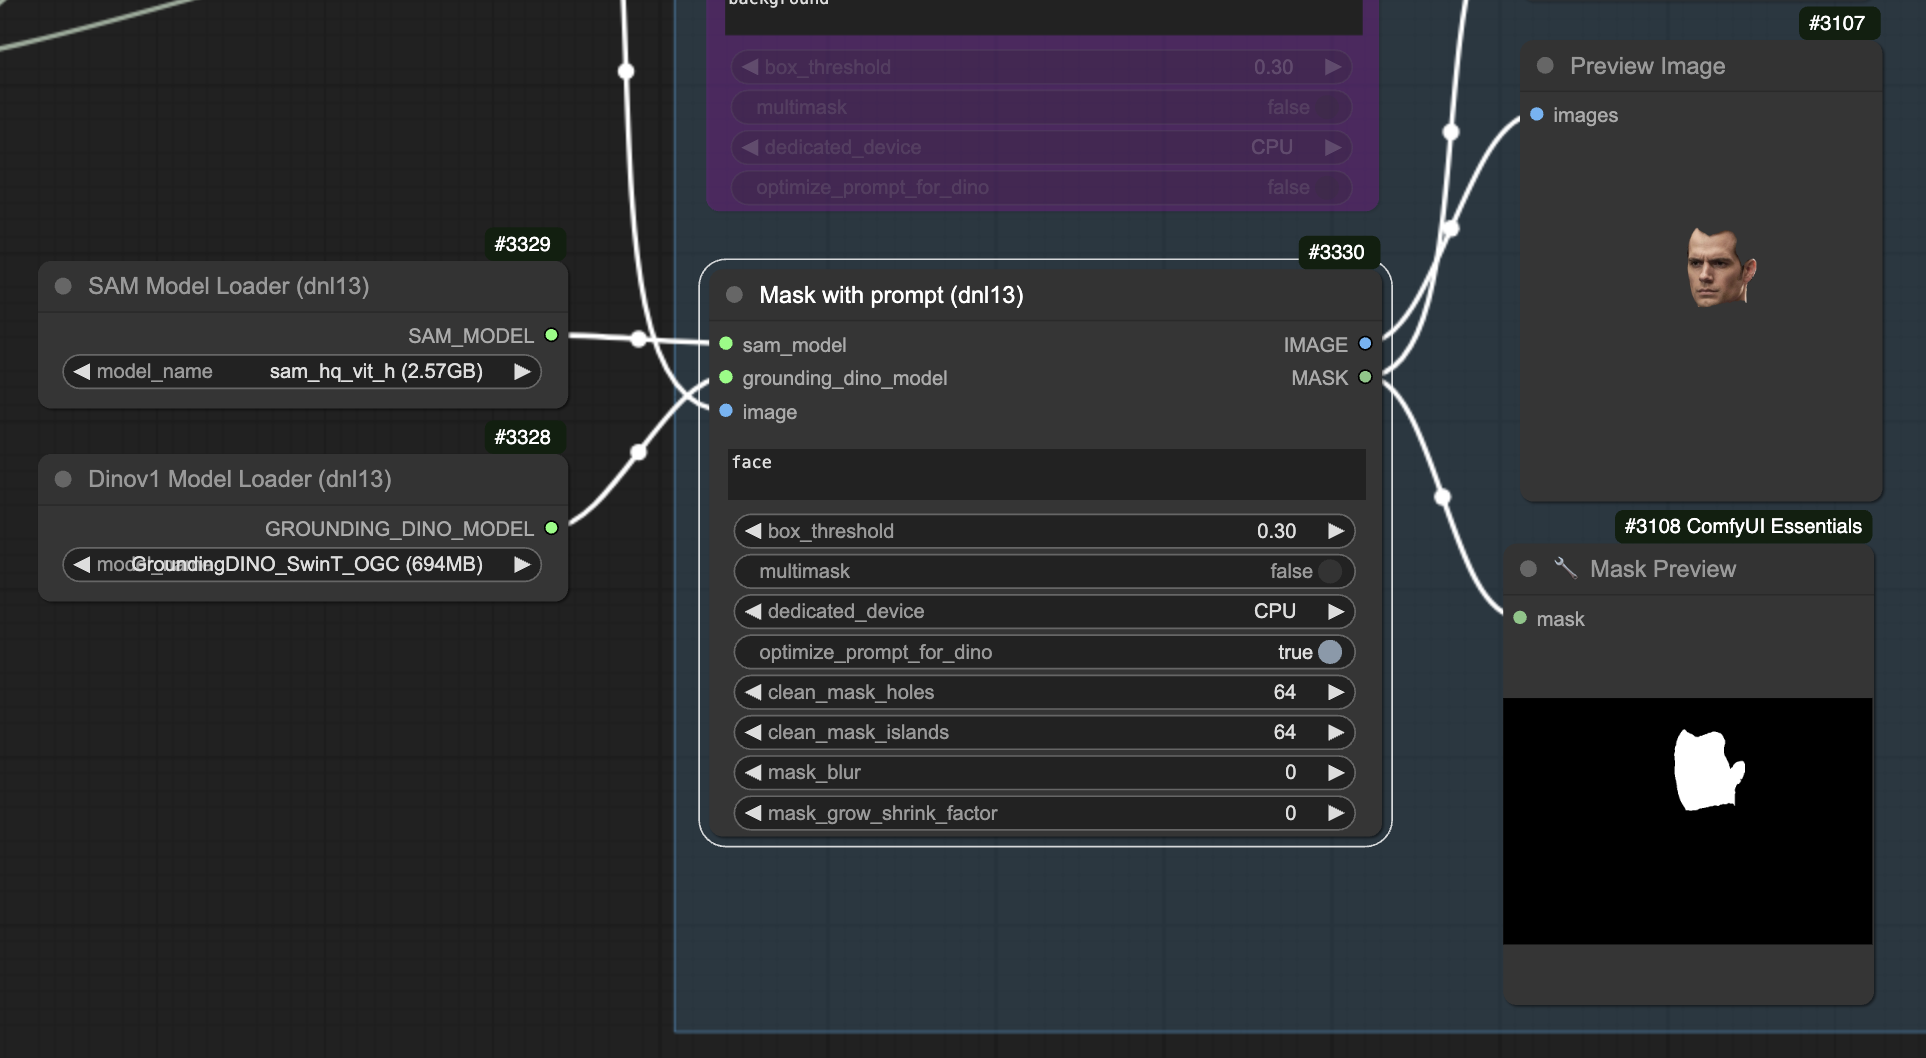1926x1058 pixels.
Task: Disable the optimize_prompt_for_dino toggle
Action: point(1330,652)
